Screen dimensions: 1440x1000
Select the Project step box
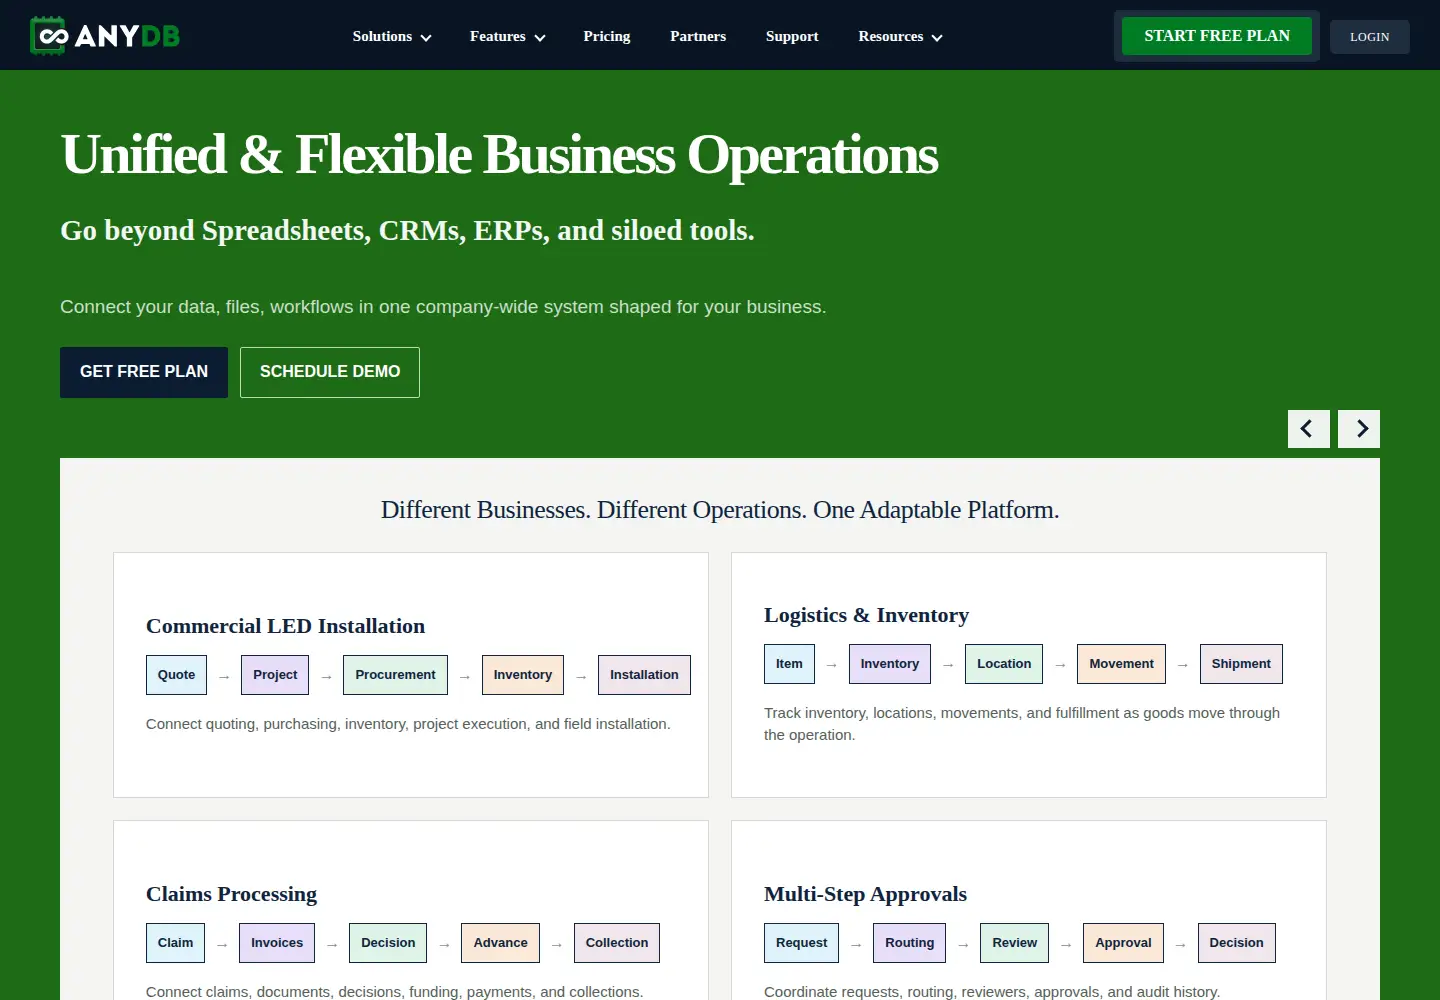click(x=275, y=675)
